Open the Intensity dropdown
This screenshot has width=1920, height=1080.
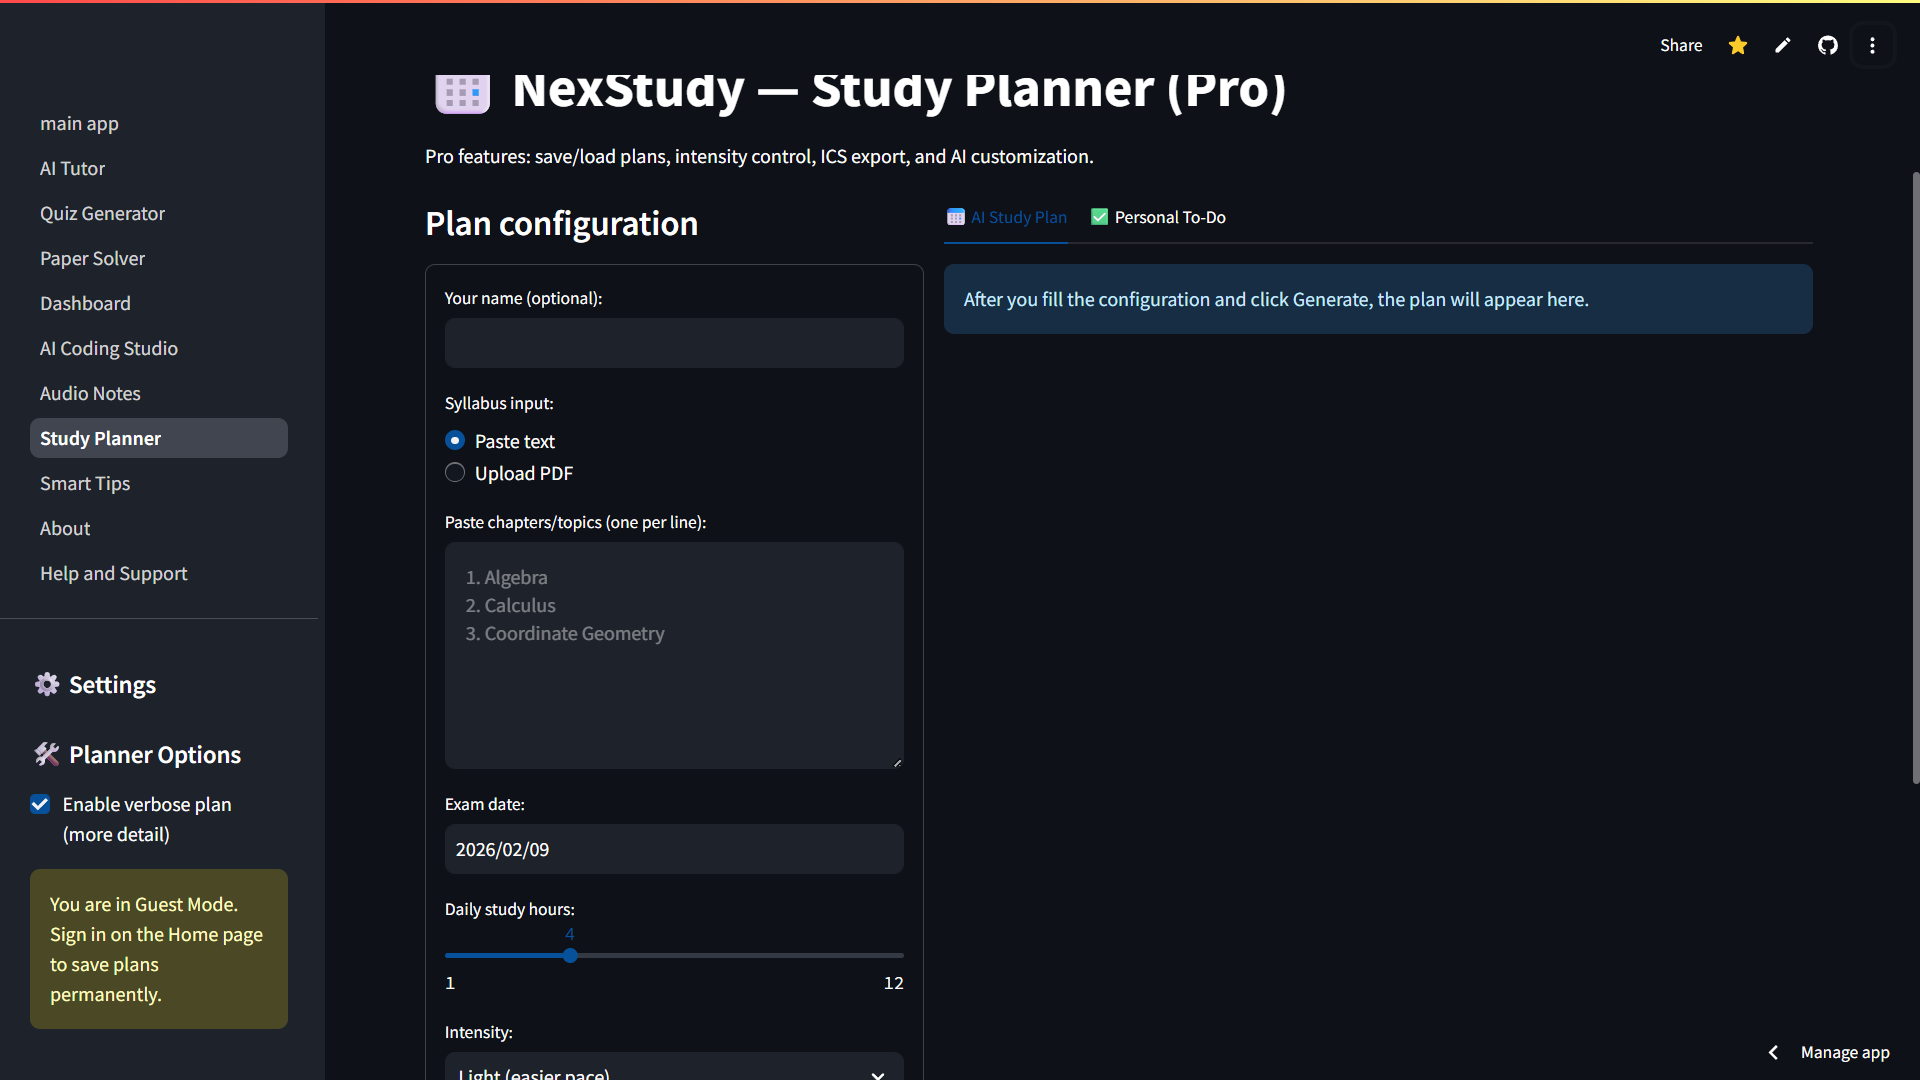pos(674,1070)
